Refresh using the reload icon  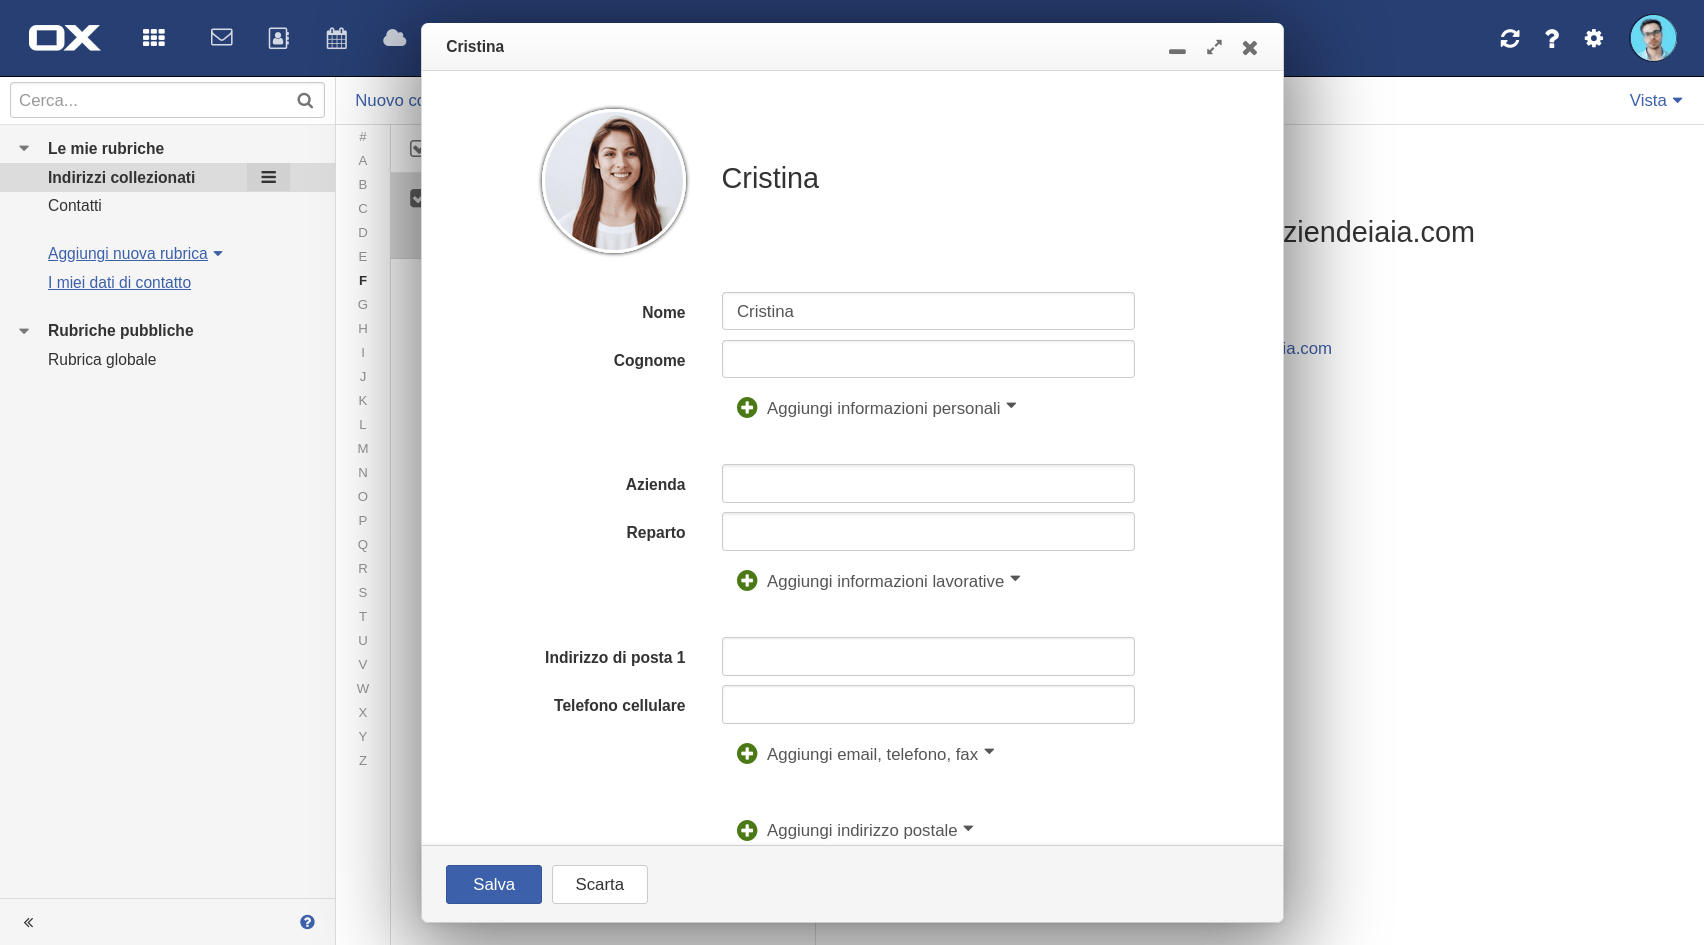[1510, 38]
